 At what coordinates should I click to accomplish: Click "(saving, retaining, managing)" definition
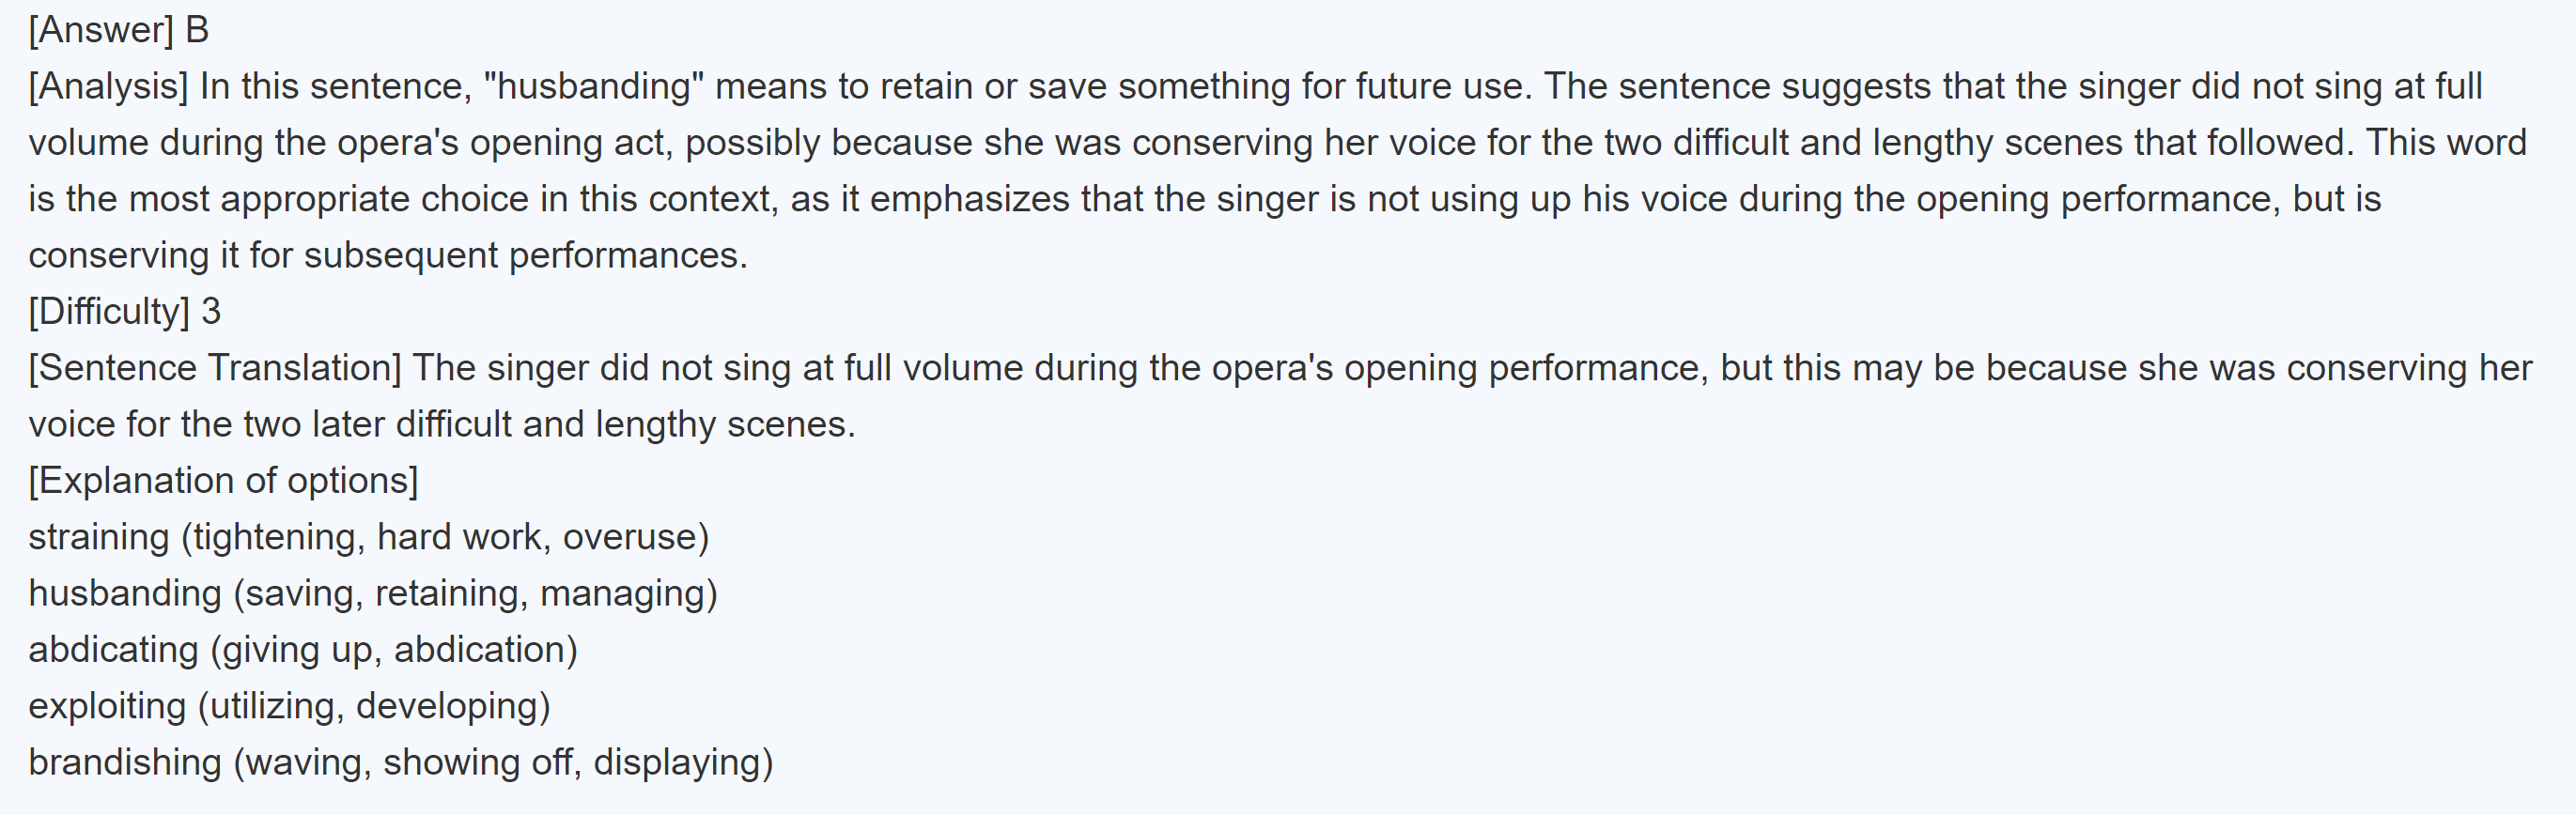click(x=475, y=594)
